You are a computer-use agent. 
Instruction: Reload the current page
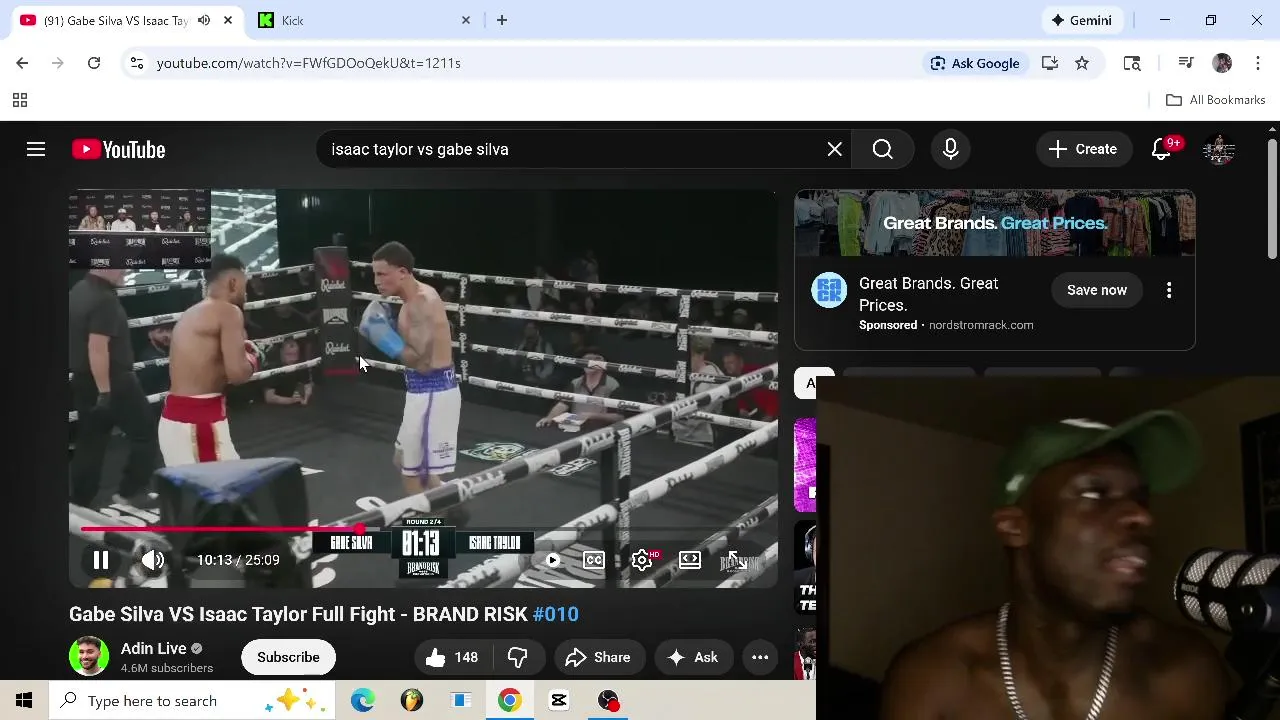(94, 63)
